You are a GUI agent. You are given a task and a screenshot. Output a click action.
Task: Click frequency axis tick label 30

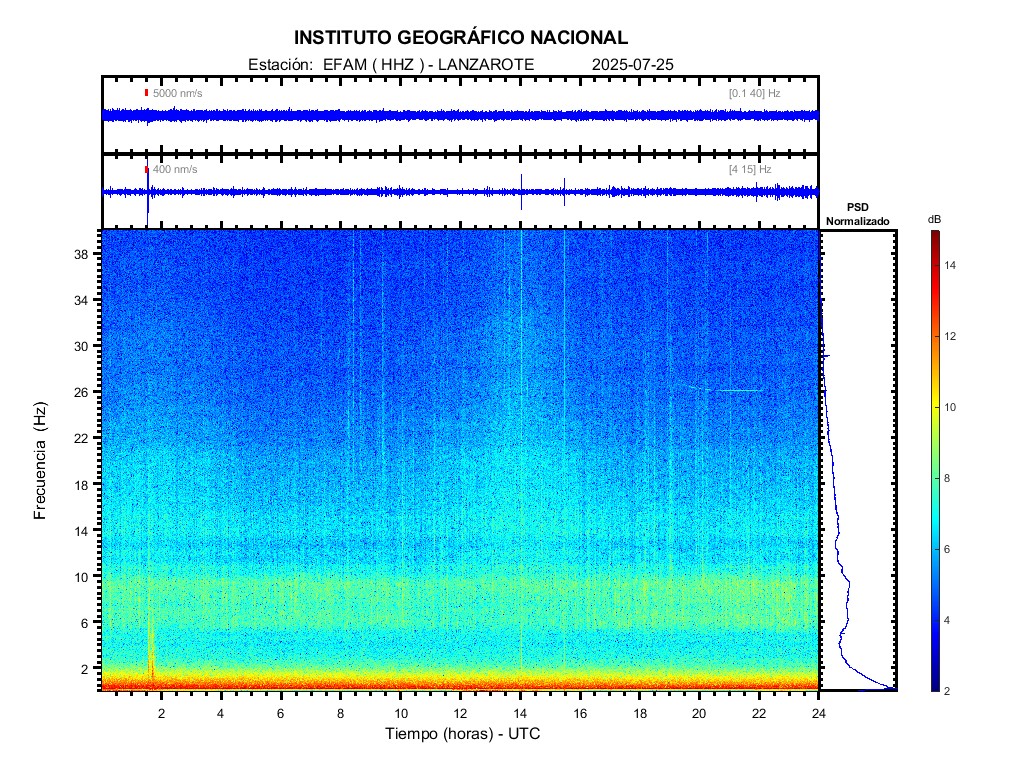tap(81, 346)
